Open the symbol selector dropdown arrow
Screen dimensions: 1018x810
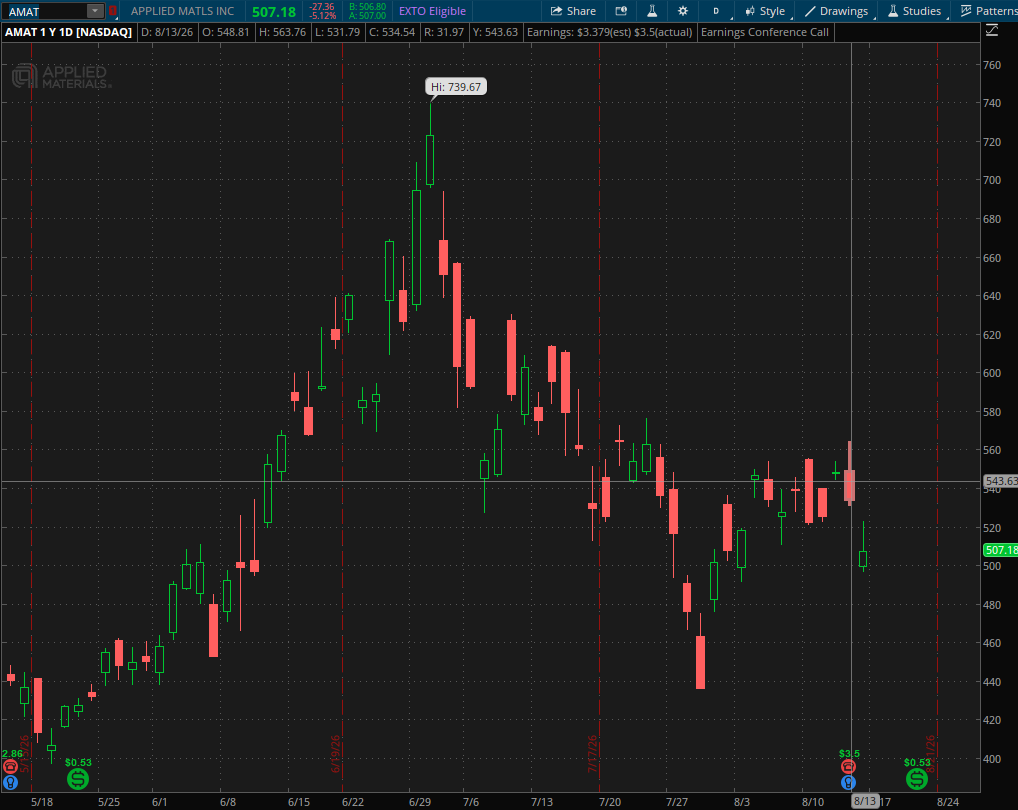(95, 11)
